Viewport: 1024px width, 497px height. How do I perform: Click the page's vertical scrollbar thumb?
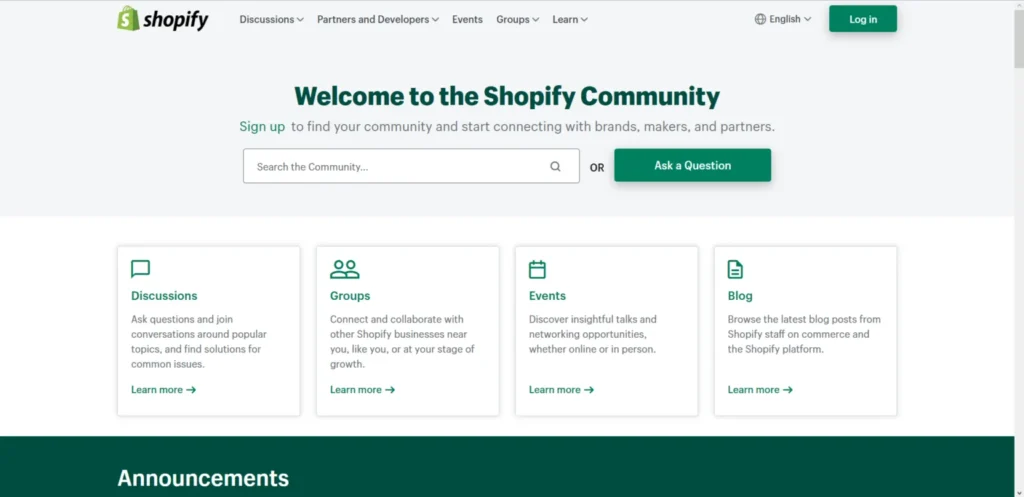(x=1019, y=39)
